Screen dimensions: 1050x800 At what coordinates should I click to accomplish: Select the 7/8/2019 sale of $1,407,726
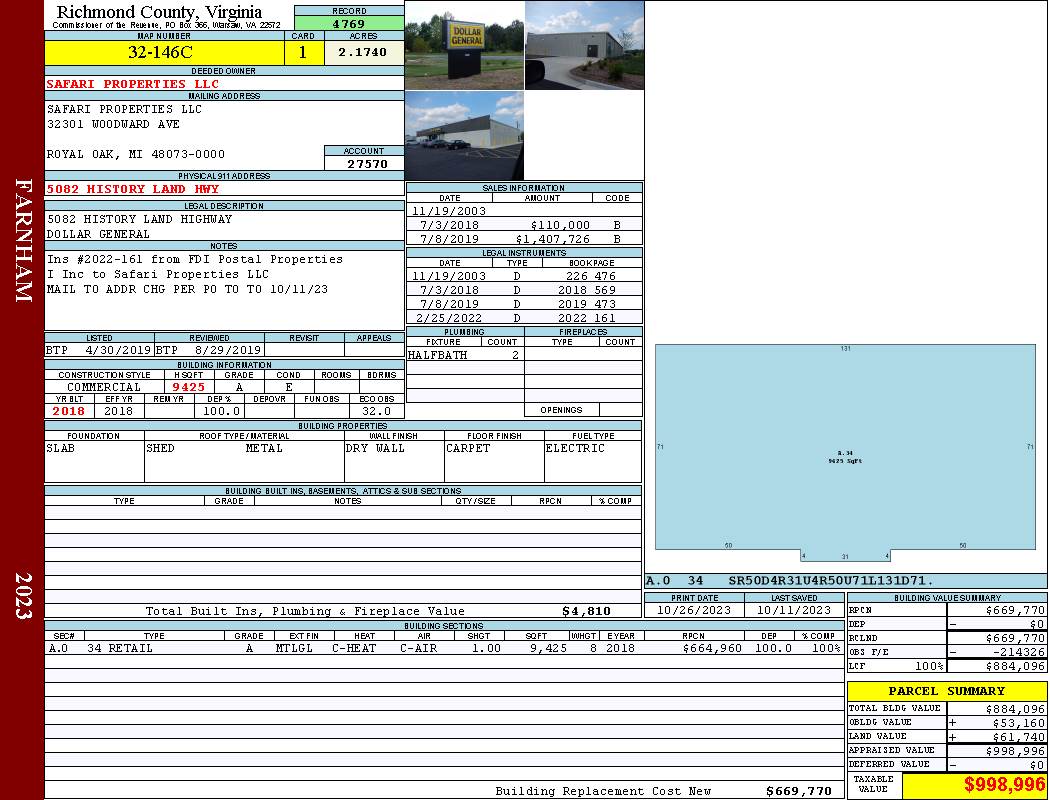(524, 240)
